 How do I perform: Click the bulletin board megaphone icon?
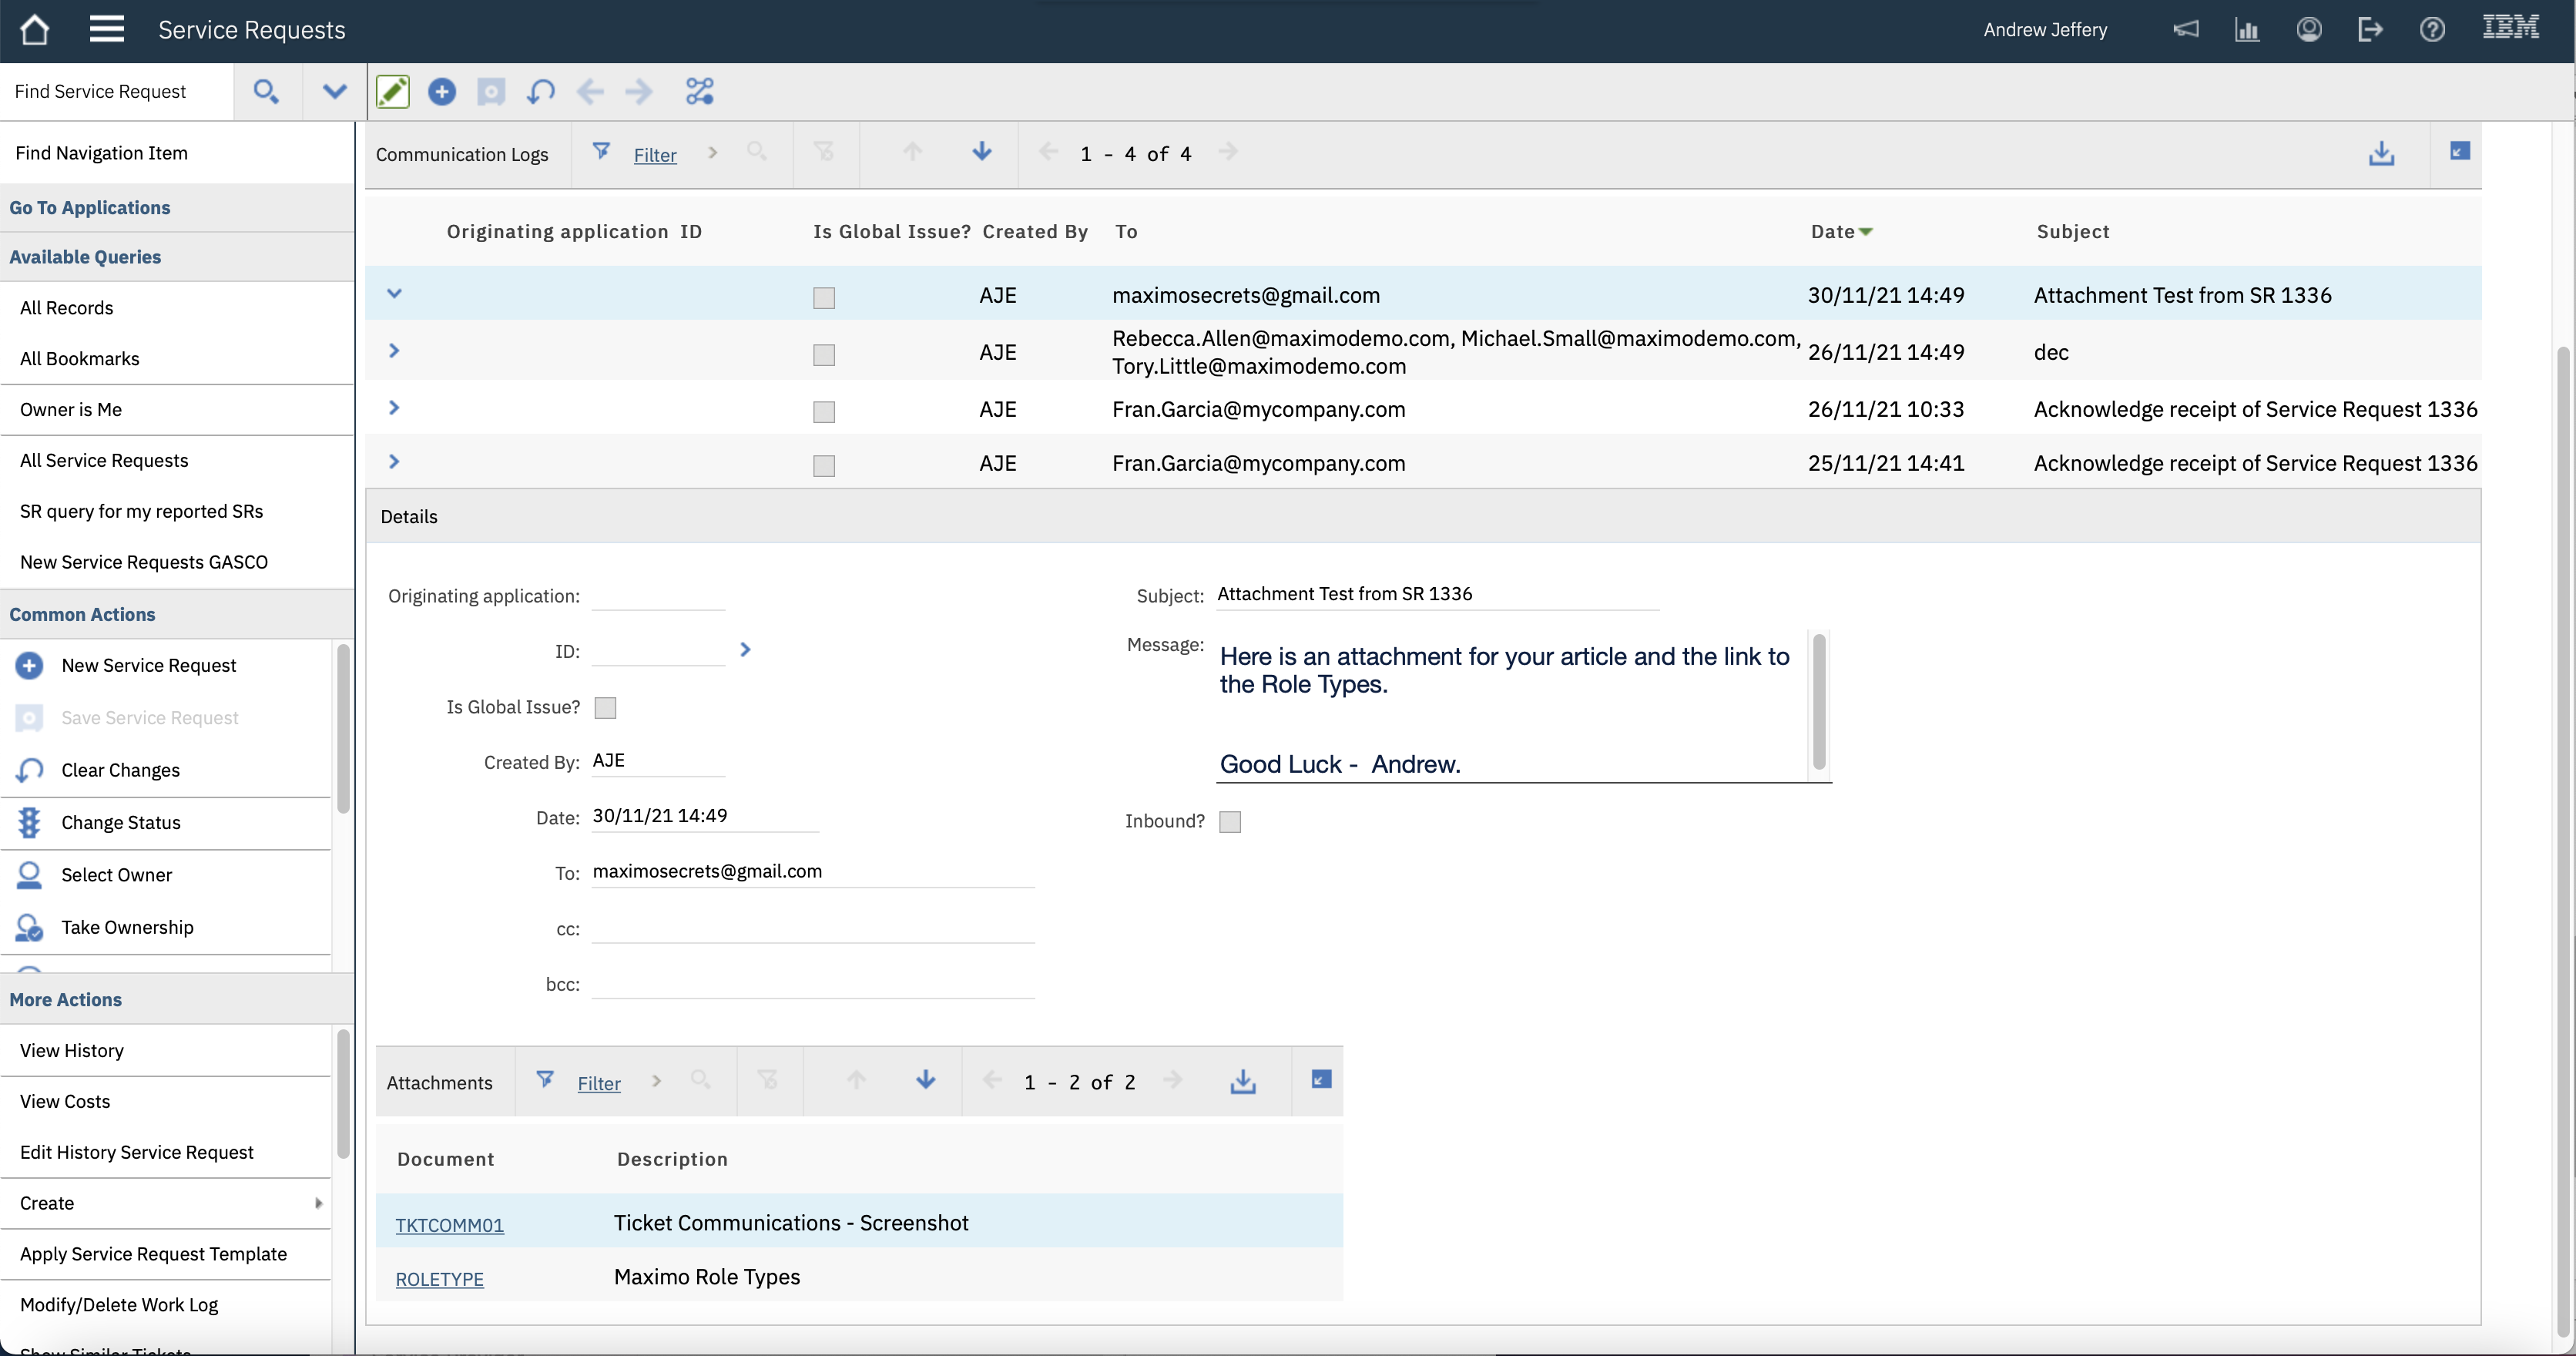(x=2186, y=29)
